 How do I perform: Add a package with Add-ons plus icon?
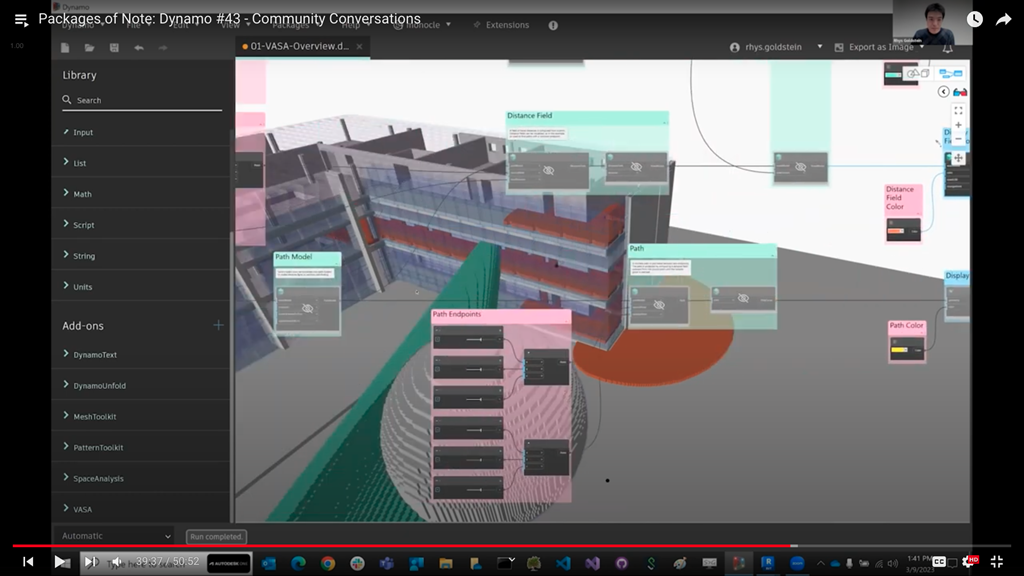point(218,325)
